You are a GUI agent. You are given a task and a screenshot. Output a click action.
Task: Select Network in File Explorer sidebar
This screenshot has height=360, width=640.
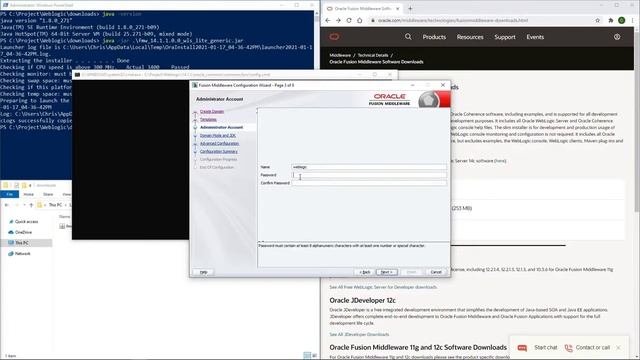pos(22,253)
